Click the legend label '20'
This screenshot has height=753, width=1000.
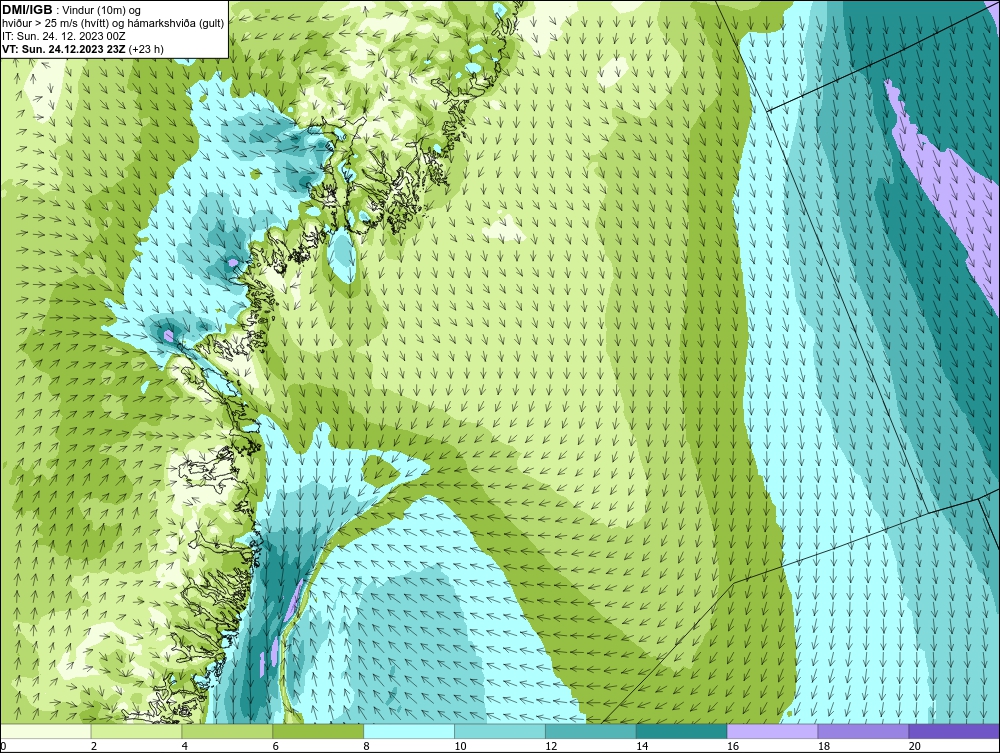915,746
